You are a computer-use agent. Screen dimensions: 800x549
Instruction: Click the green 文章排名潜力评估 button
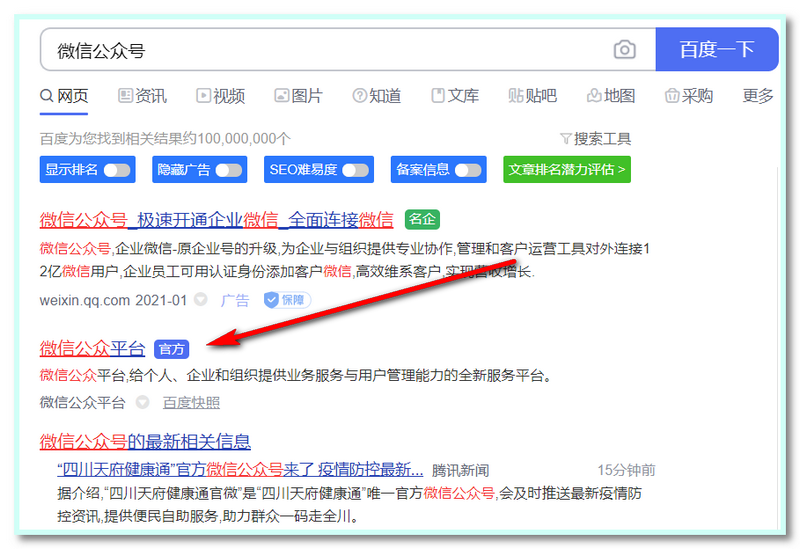[567, 169]
